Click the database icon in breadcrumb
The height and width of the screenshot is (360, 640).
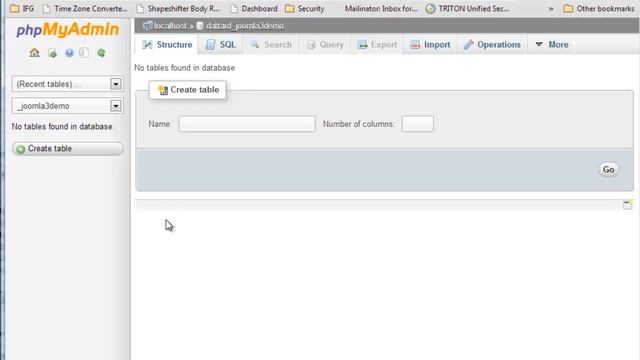[x=200, y=26]
